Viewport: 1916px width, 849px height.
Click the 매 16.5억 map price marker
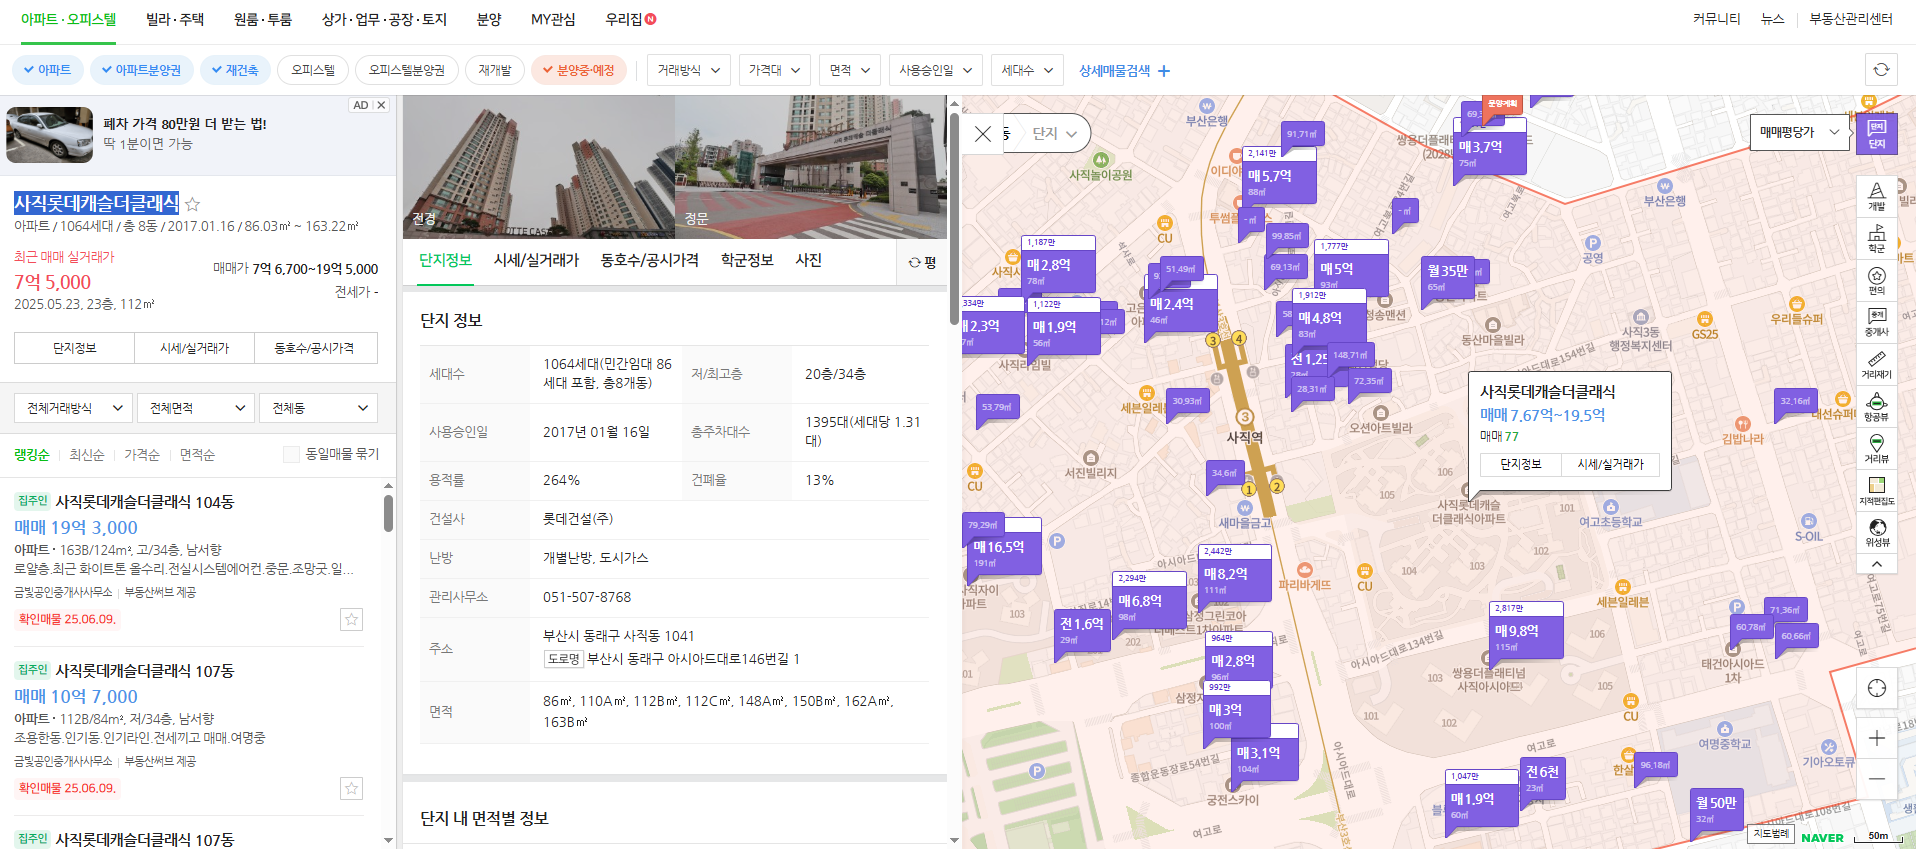(x=1005, y=547)
